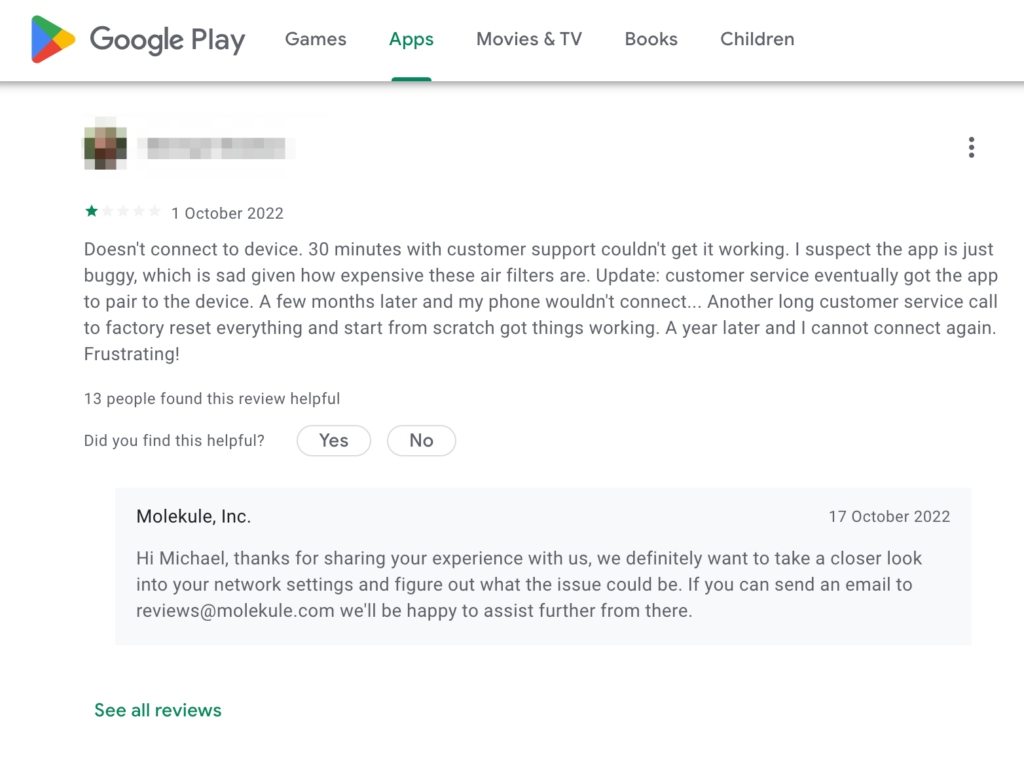Select No for review helpfulness
Screen dimensions: 1024x774
click(421, 441)
